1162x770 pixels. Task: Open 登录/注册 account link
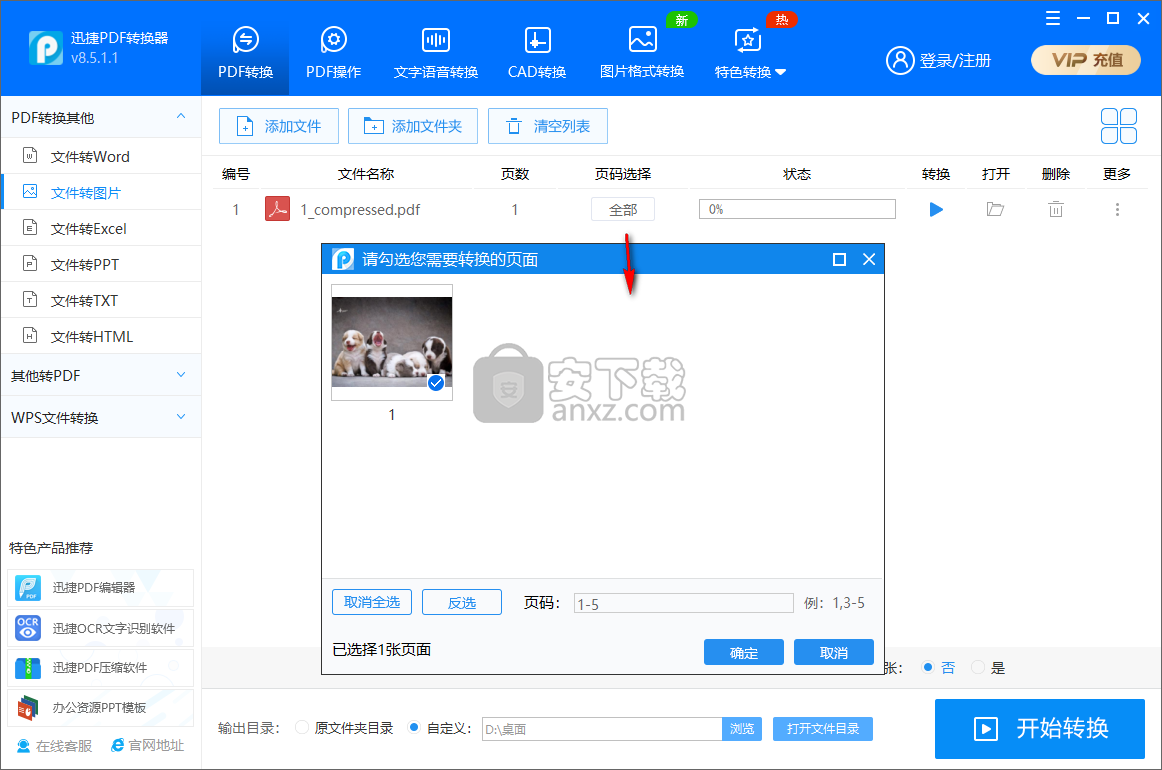point(938,61)
